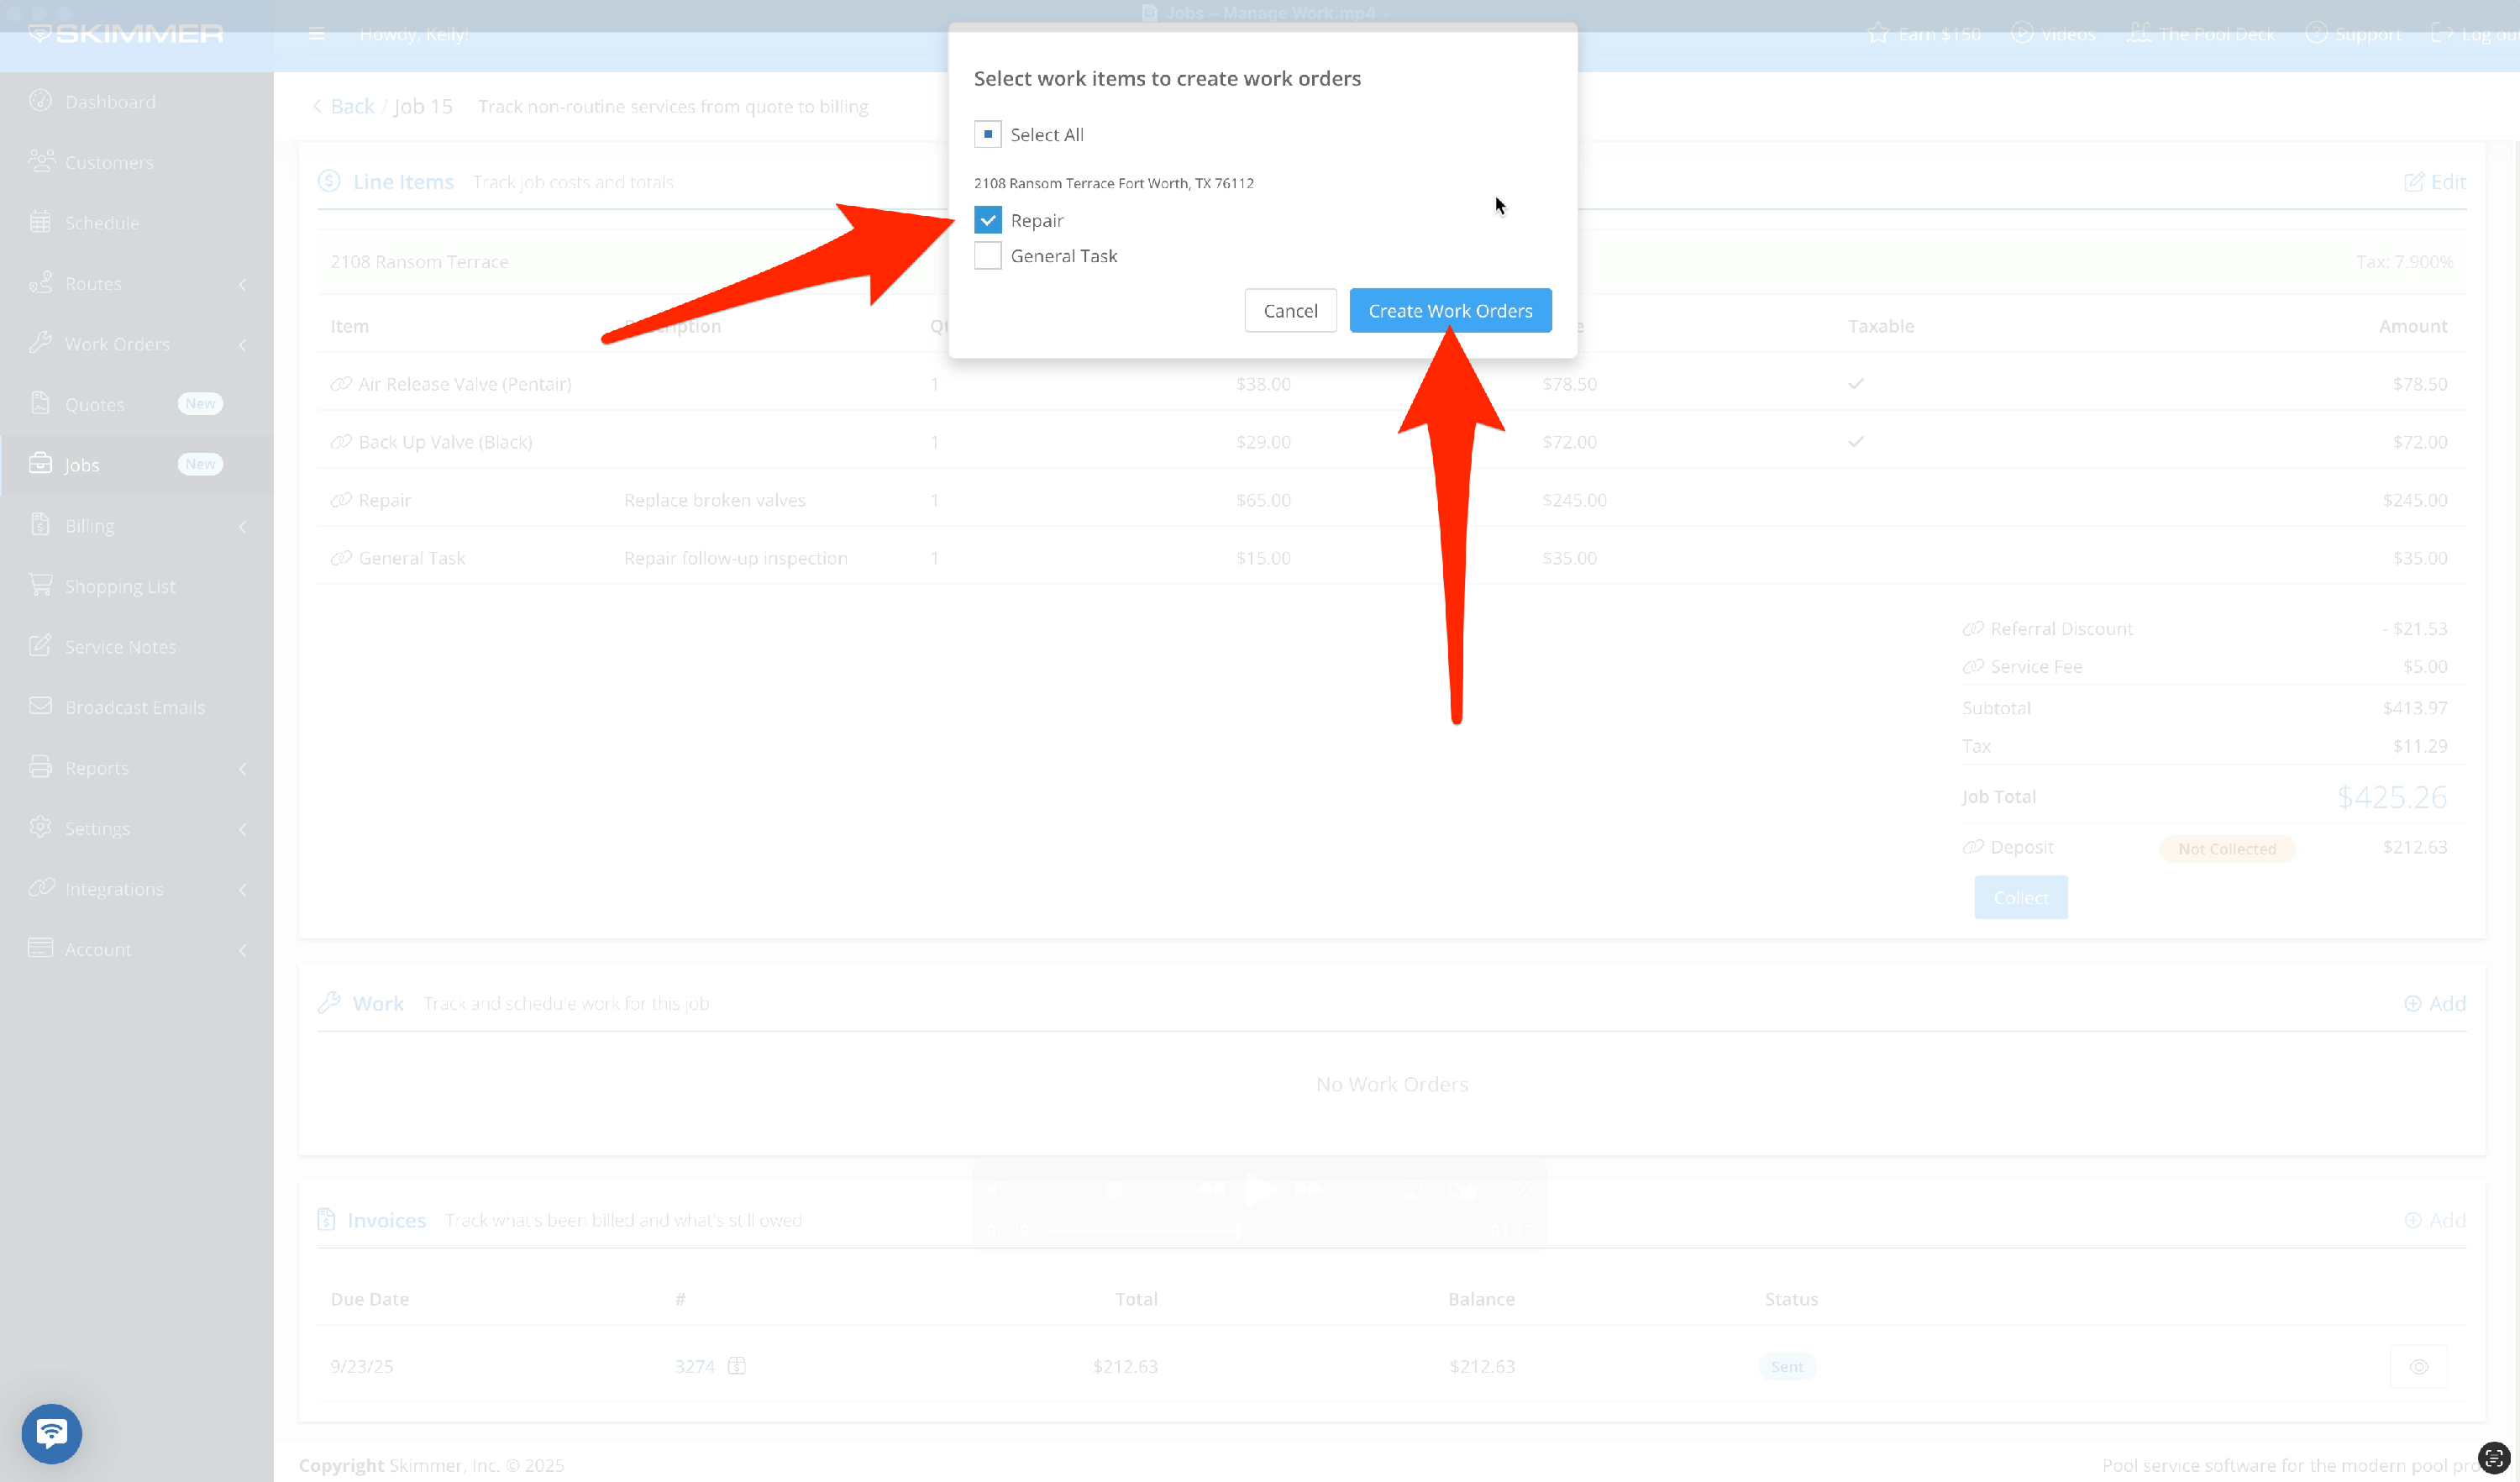Click the Schedule calendar icon in sidebar

pyautogui.click(x=40, y=222)
